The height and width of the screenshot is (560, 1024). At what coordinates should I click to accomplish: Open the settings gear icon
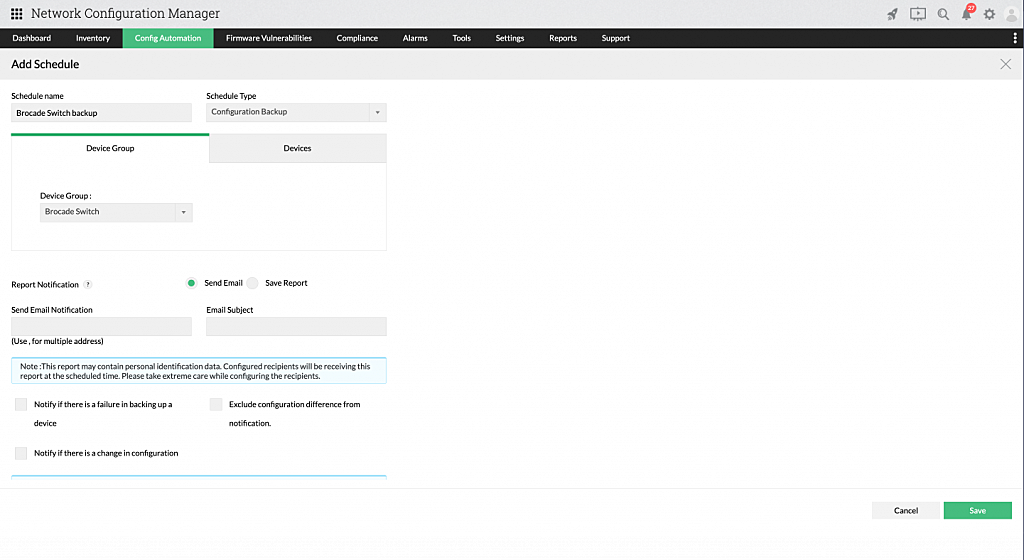(x=989, y=14)
